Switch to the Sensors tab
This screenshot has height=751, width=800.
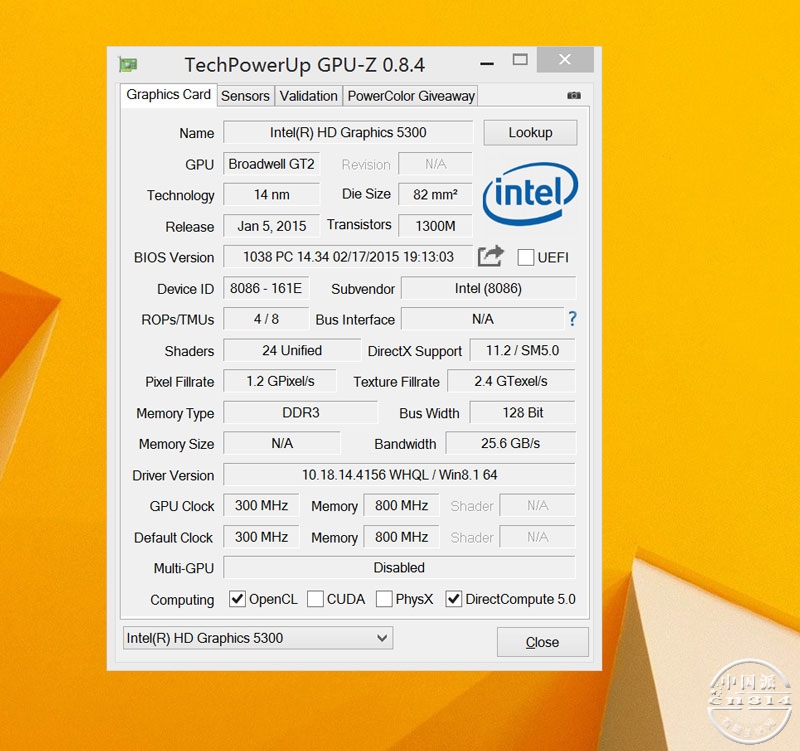pyautogui.click(x=245, y=96)
